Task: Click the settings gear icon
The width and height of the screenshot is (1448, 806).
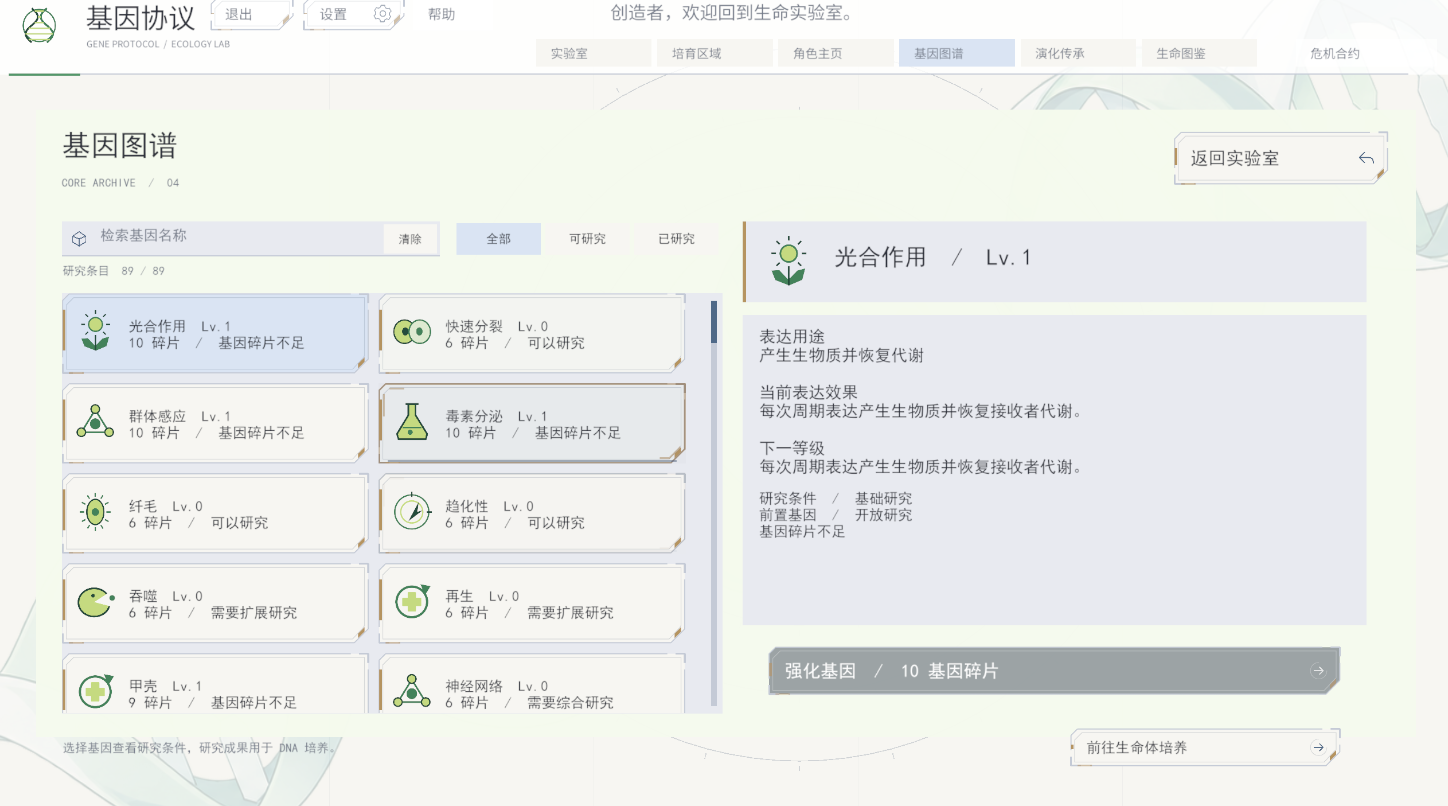Action: point(382,14)
